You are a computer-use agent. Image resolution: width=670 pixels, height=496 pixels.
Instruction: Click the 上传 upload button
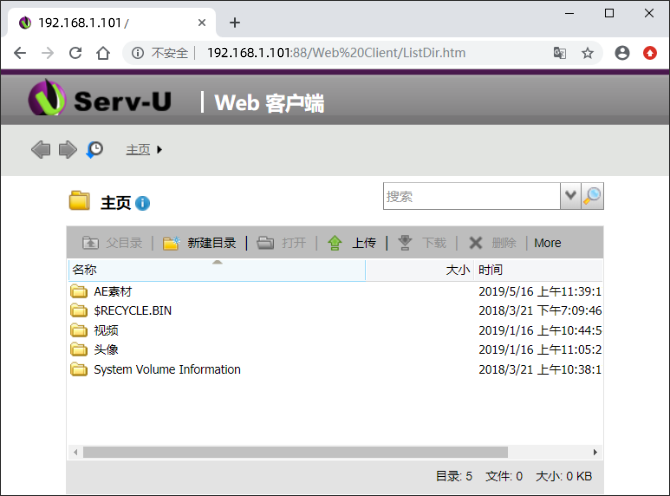tap(352, 243)
